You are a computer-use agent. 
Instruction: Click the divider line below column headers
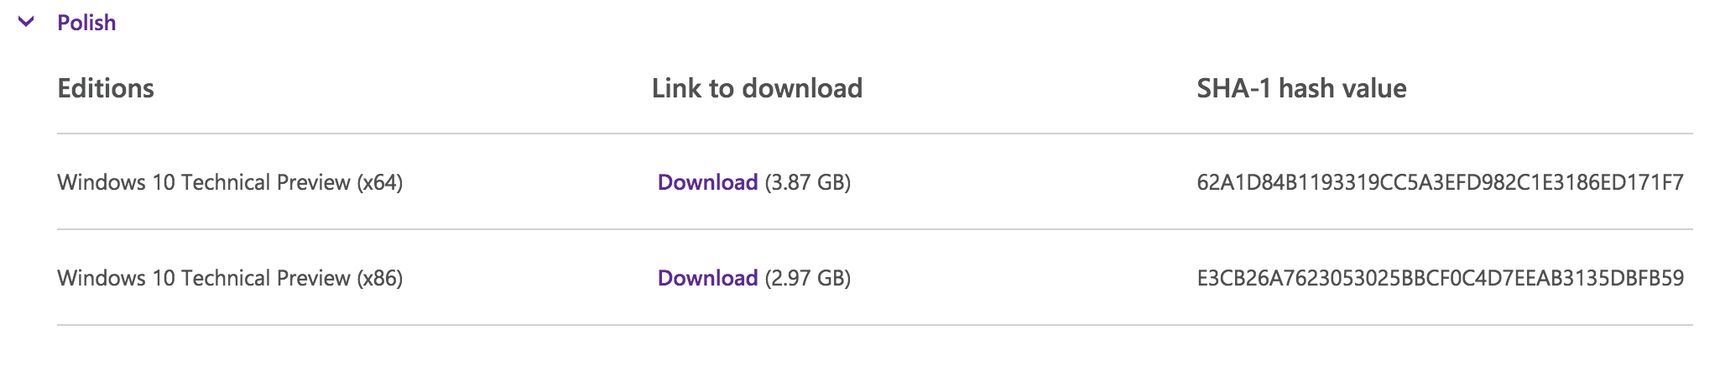(875, 133)
